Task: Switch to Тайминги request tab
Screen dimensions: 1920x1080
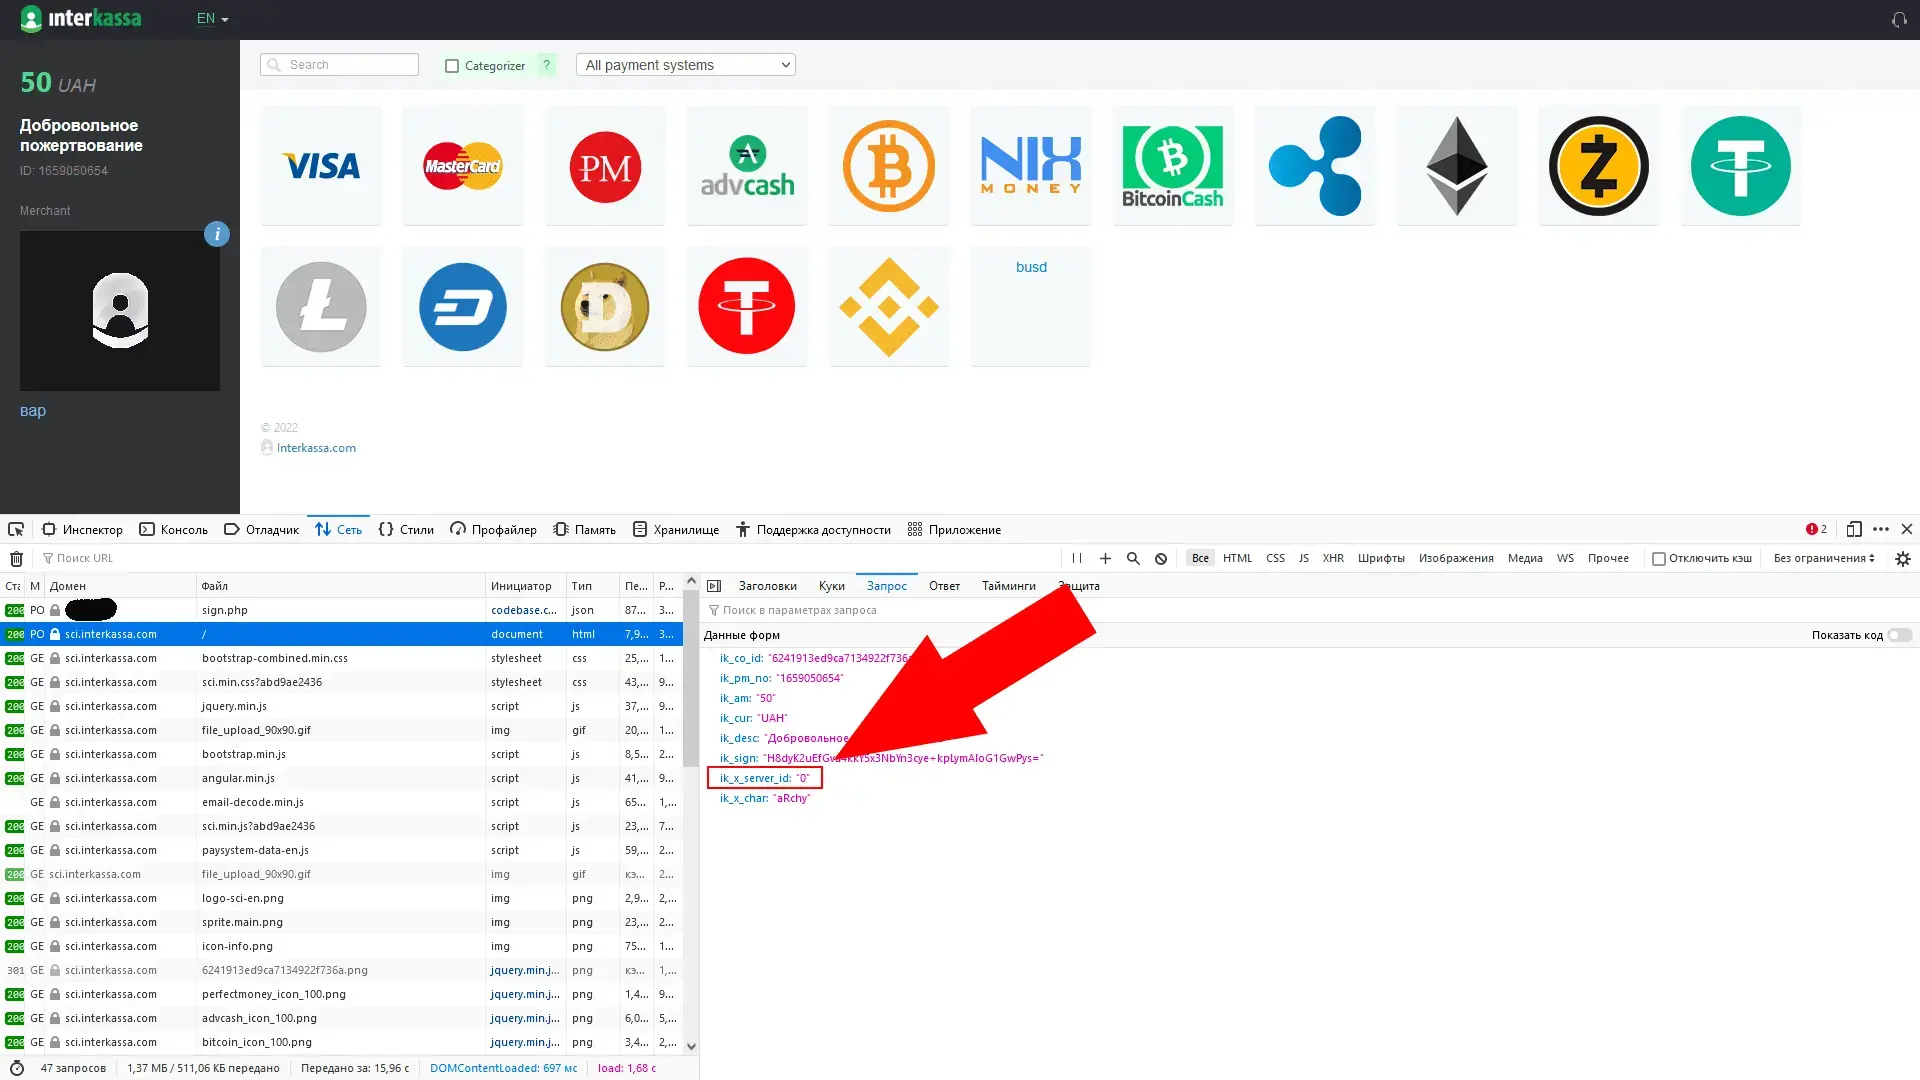Action: 1009,586
